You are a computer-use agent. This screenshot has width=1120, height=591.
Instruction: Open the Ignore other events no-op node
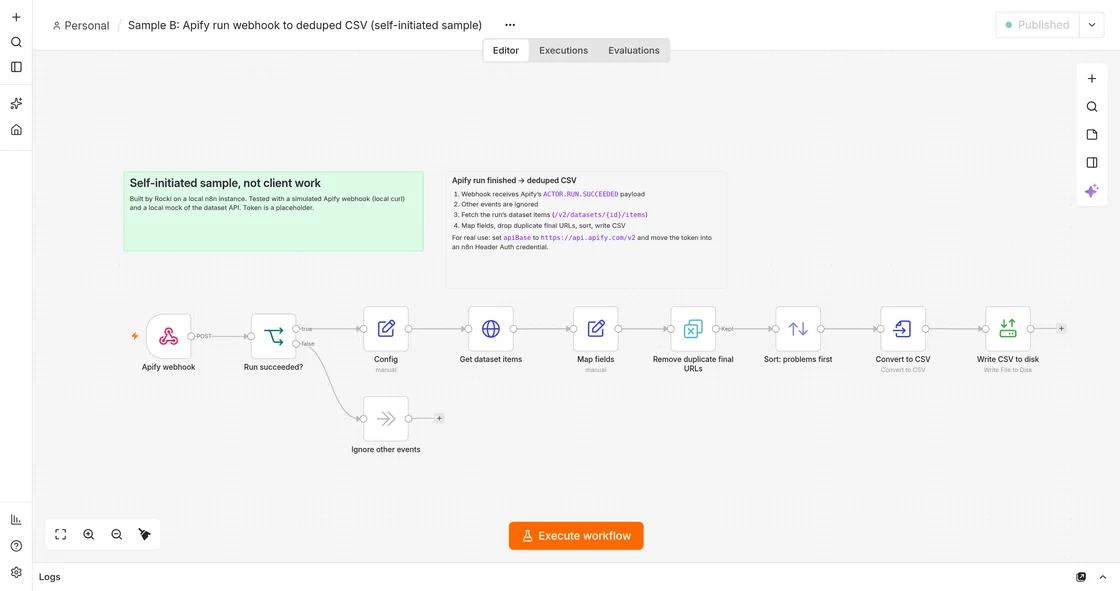[x=386, y=419]
